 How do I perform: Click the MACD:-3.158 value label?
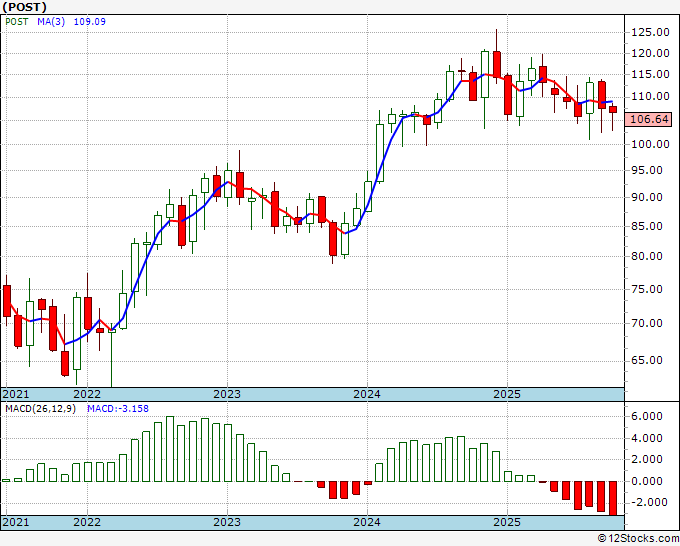[118, 409]
